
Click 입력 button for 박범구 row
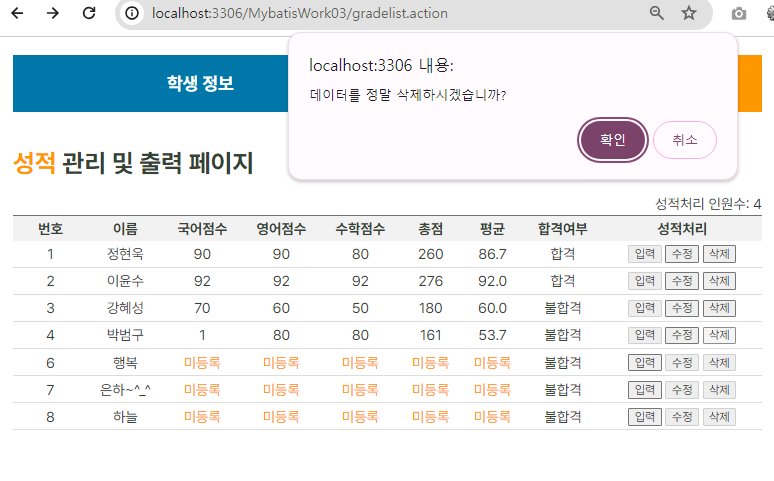pos(645,335)
